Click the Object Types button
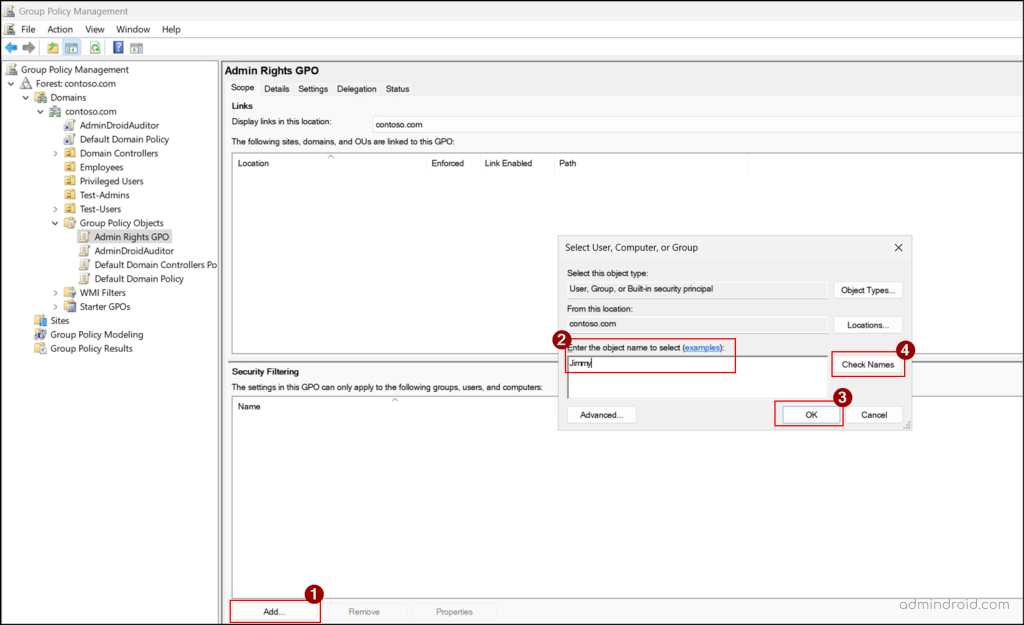 coord(867,290)
